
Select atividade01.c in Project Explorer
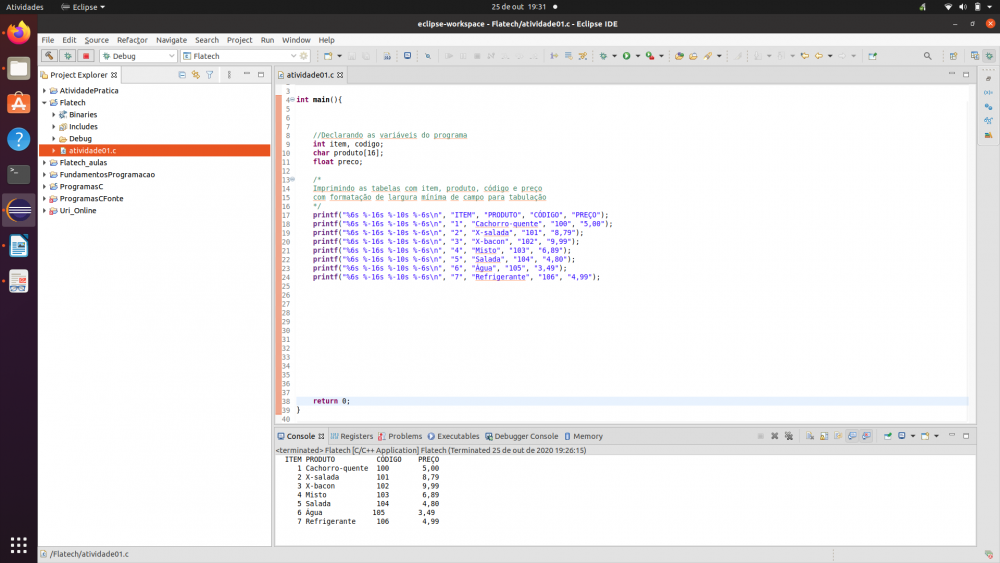92,150
